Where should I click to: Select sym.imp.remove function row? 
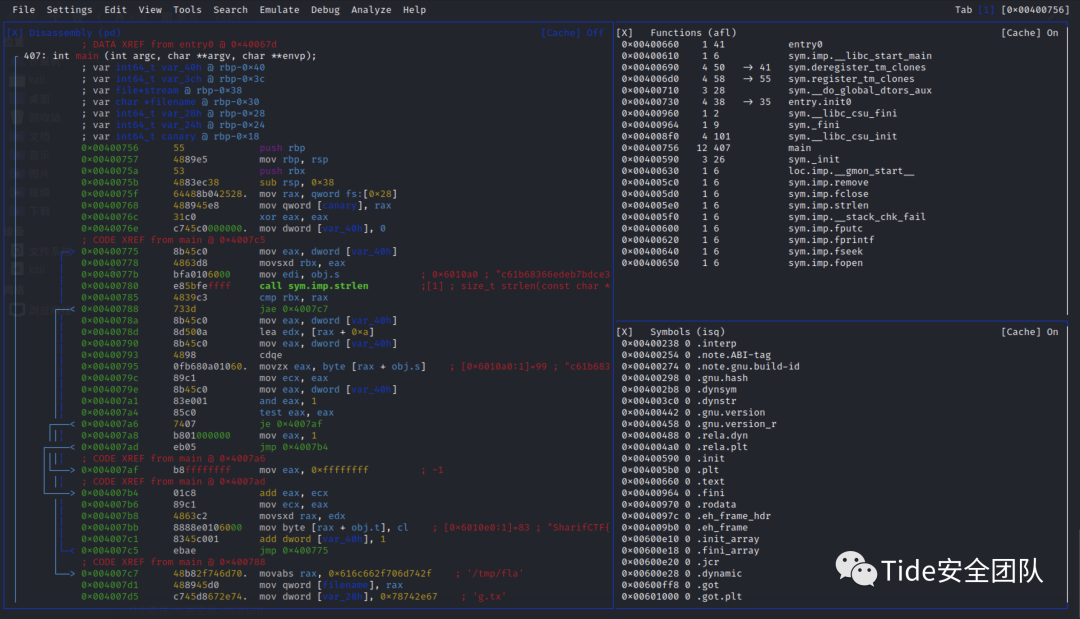[x=745, y=182]
